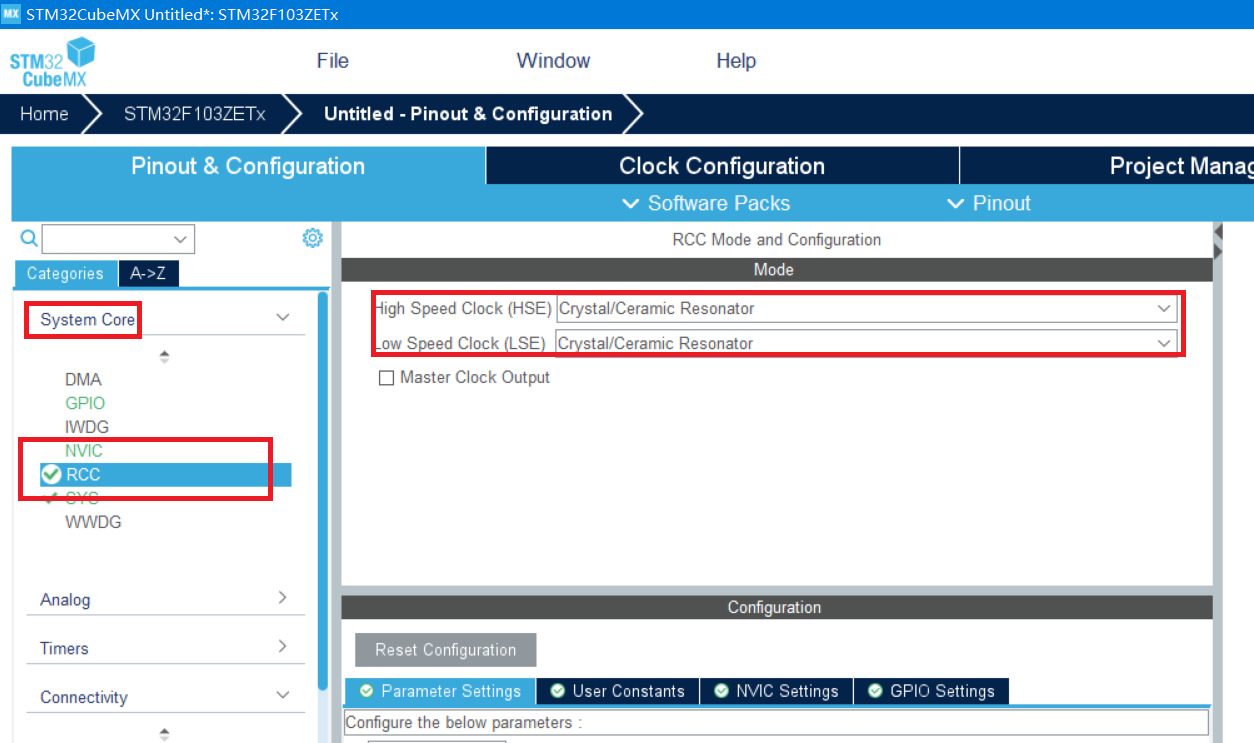Screen dimensions: 1254x743
Task: Switch to the A->Z list tab
Action: (x=148, y=274)
